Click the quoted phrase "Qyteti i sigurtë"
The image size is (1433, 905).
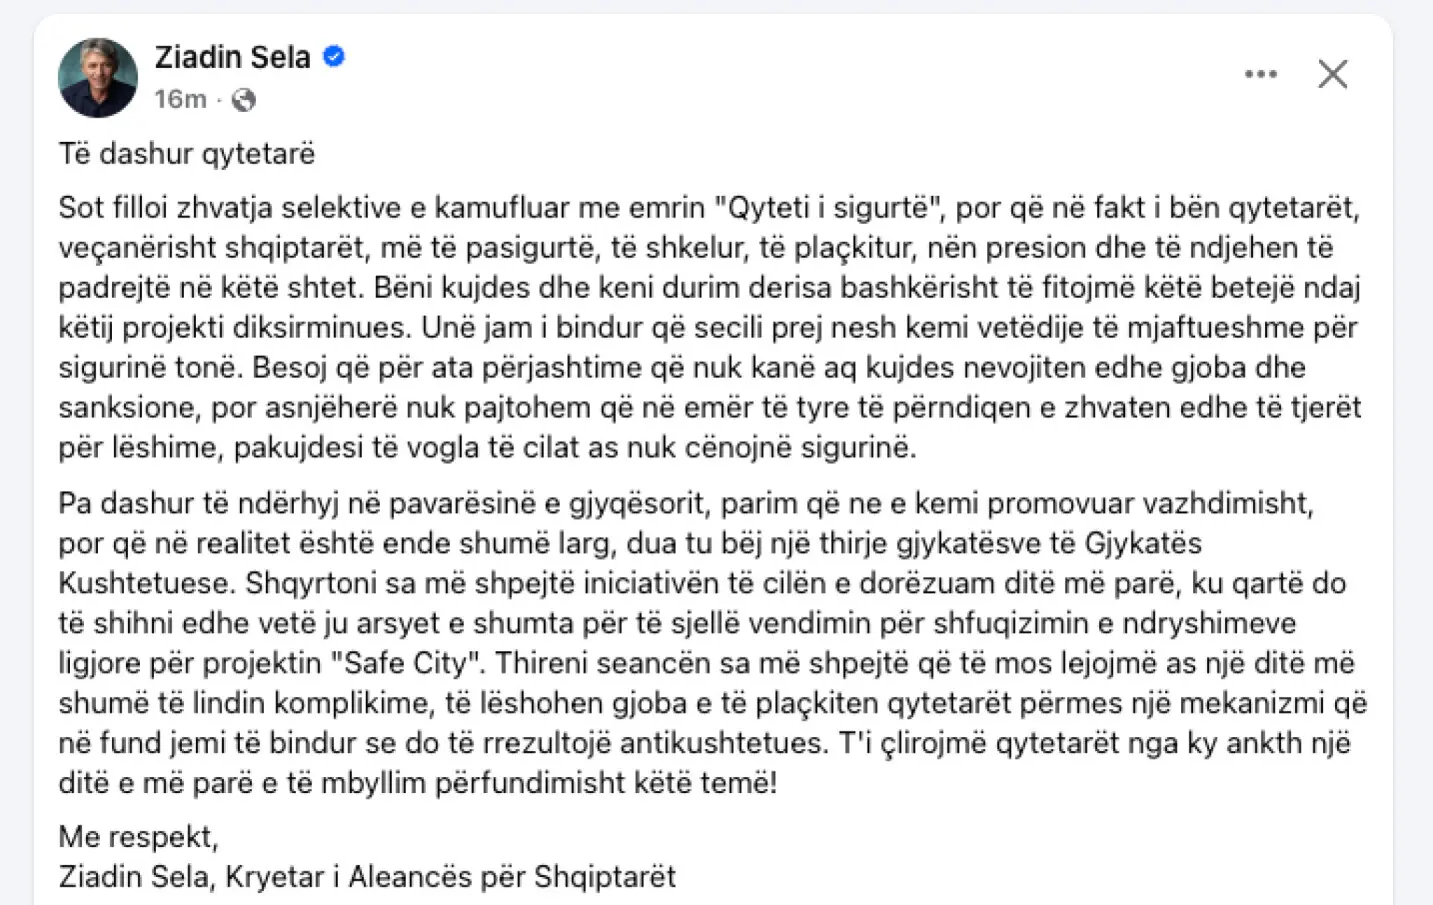click(830, 208)
